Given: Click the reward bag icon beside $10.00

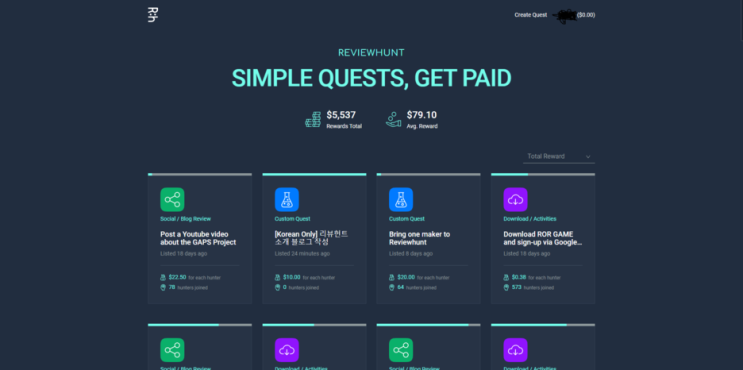Looking at the screenshot, I should pos(278,277).
